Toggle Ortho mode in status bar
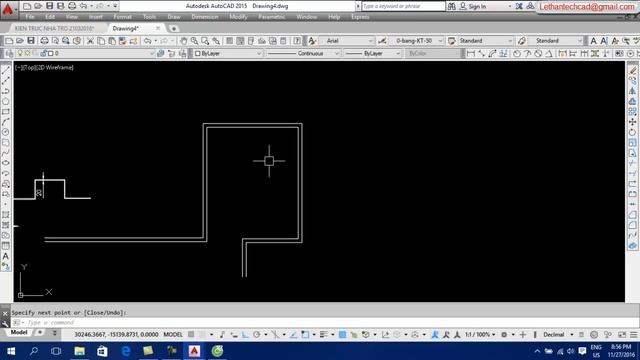 click(x=245, y=335)
